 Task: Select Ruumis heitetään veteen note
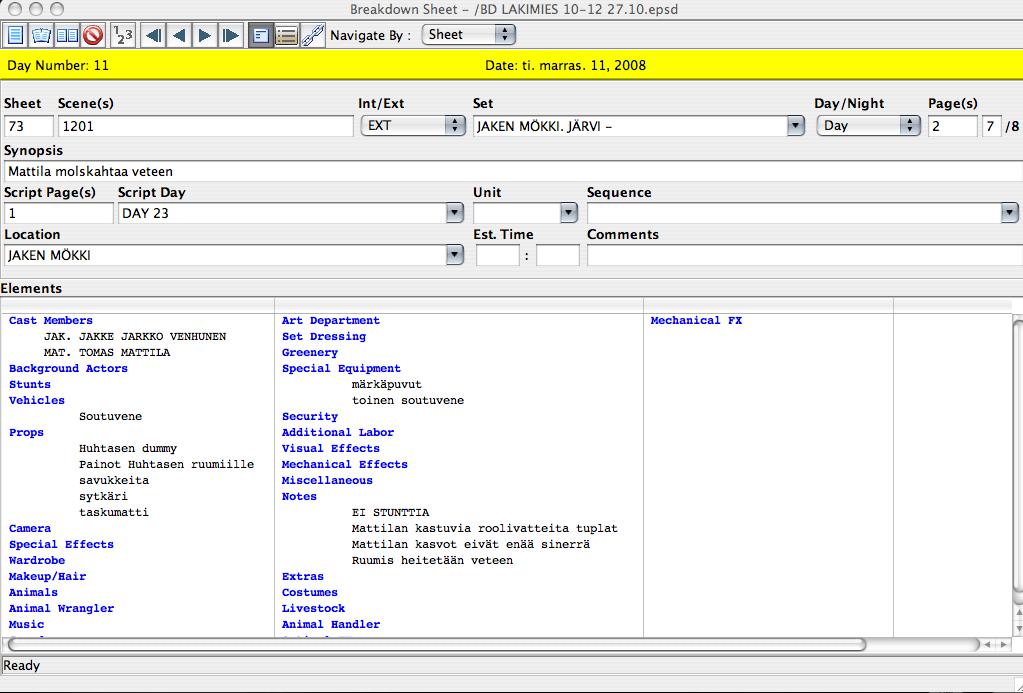pyautogui.click(x=432, y=561)
